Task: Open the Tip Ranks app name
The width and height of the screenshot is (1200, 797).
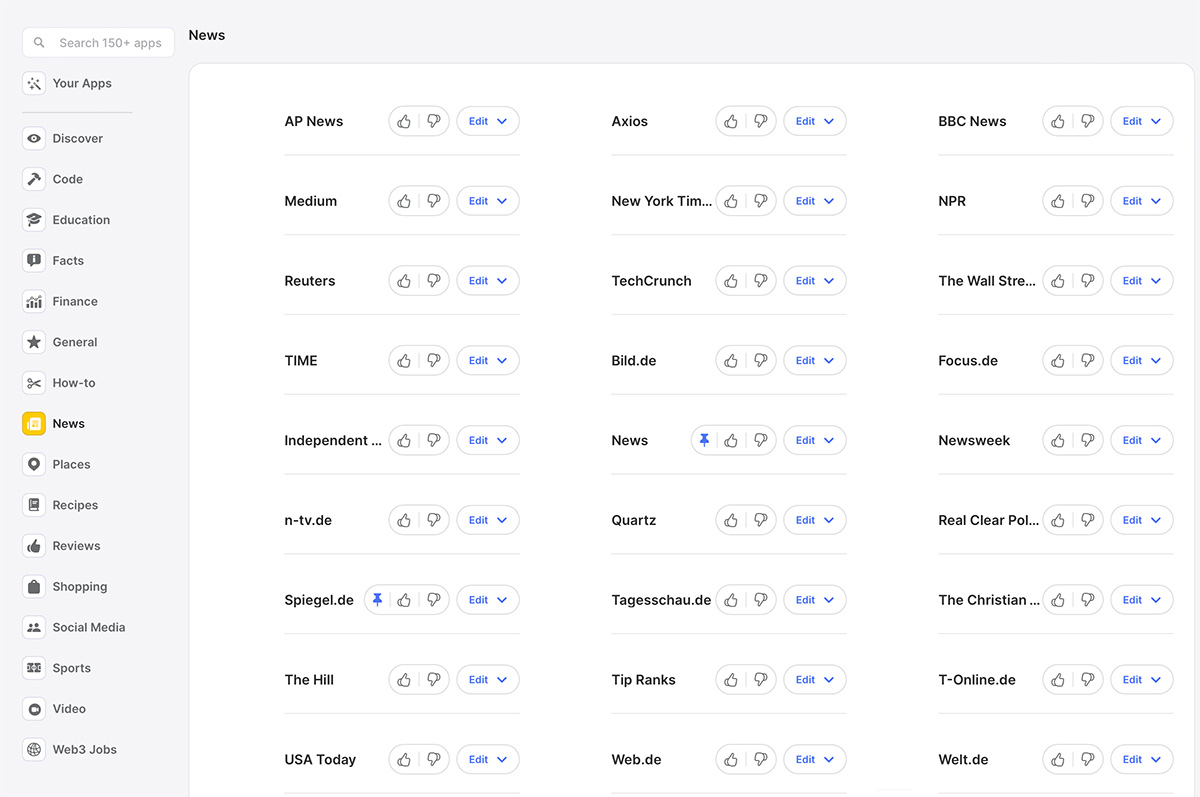Action: [644, 680]
